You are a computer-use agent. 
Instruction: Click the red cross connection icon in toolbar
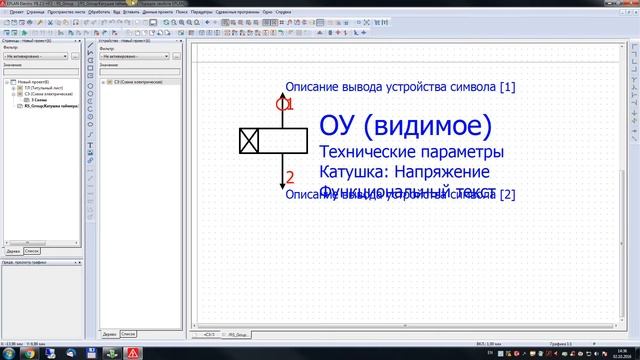338,33
